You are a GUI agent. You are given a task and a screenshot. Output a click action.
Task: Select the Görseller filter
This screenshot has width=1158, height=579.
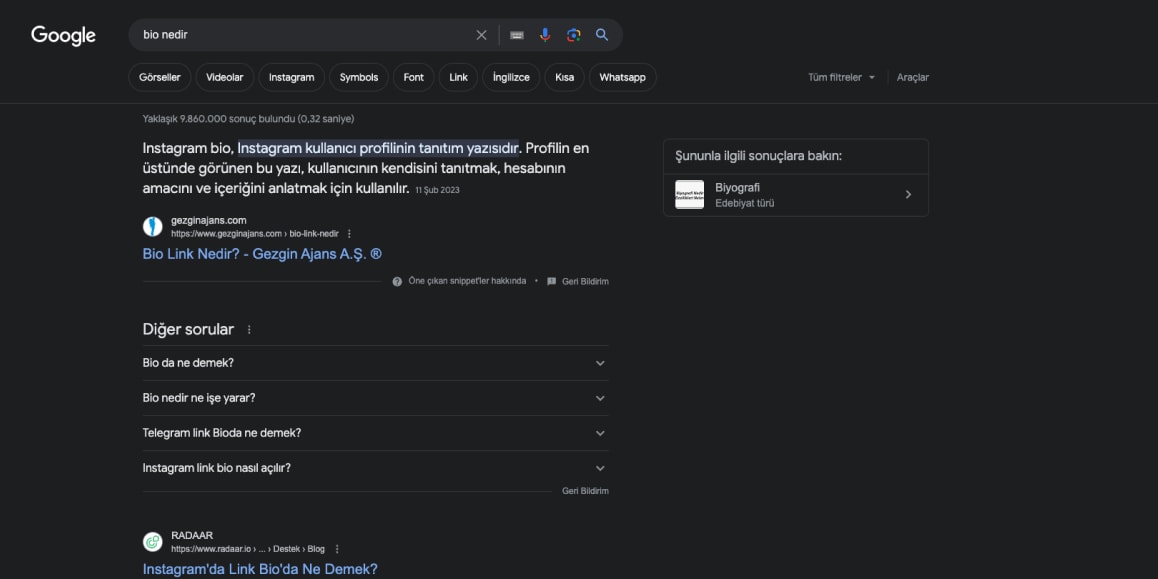160,78
